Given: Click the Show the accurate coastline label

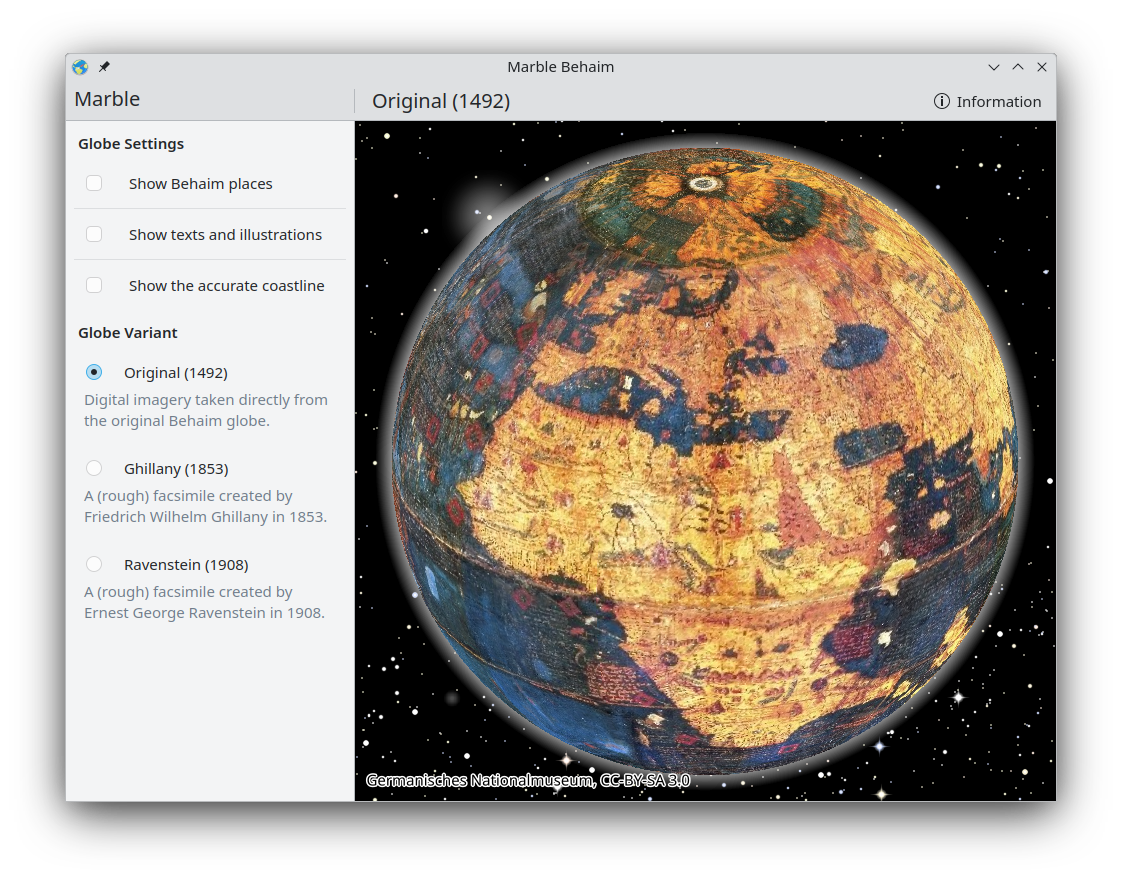Looking at the screenshot, I should coord(226,286).
